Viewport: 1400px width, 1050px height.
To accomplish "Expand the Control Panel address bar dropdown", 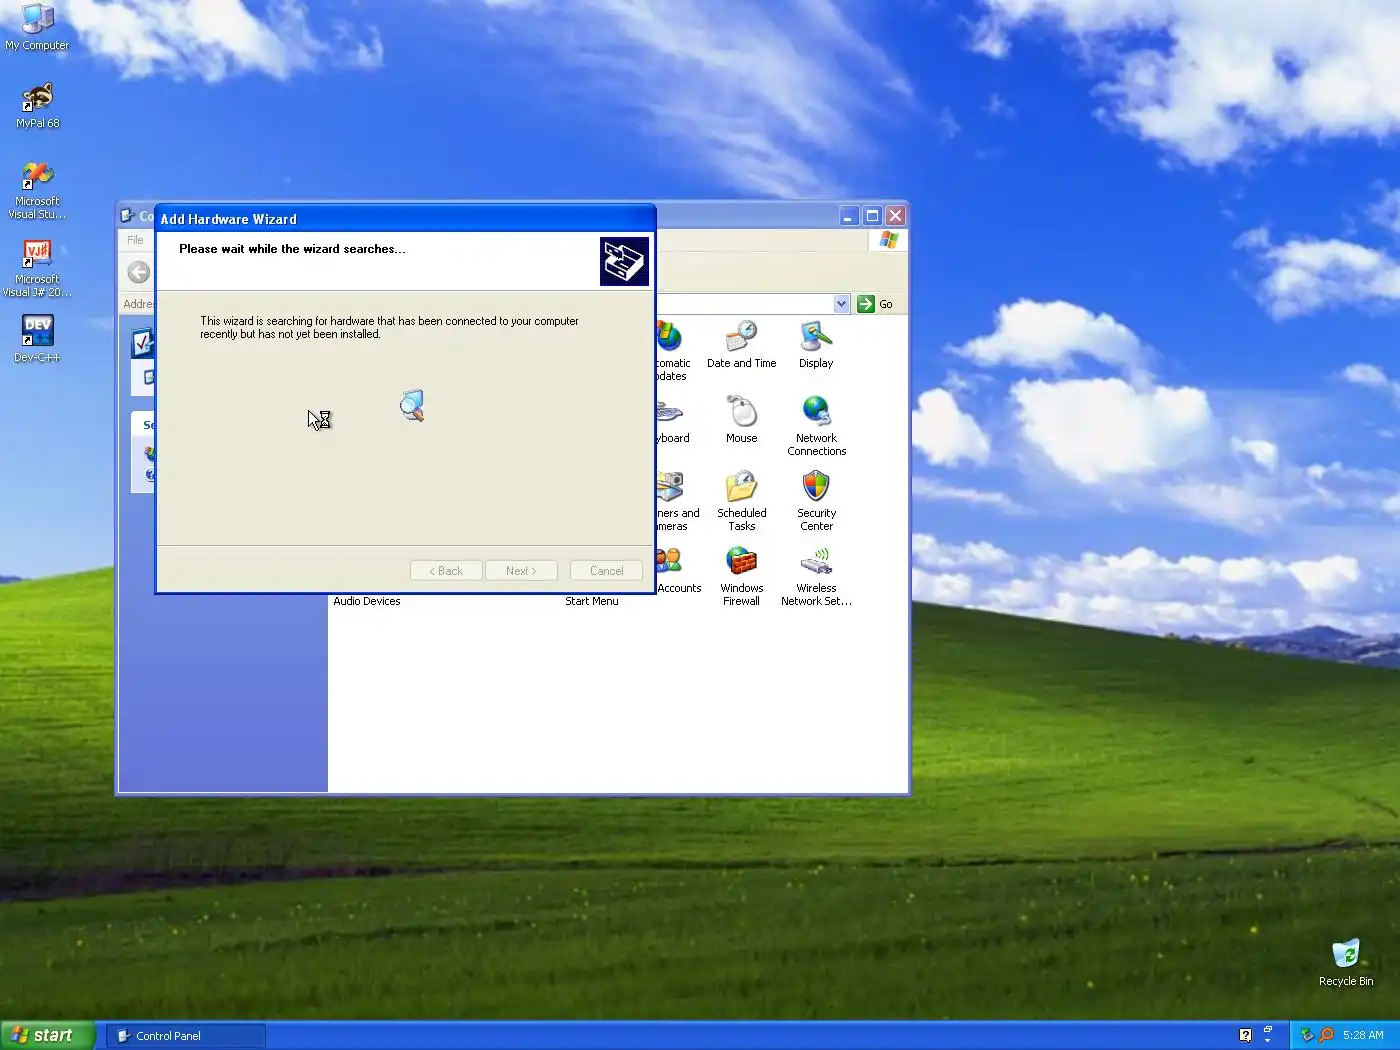I will click(x=841, y=304).
